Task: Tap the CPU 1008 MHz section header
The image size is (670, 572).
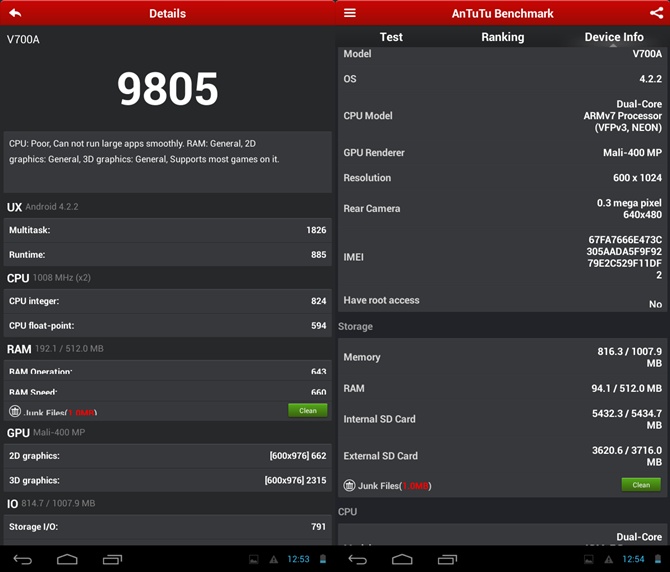Action: (x=49, y=278)
